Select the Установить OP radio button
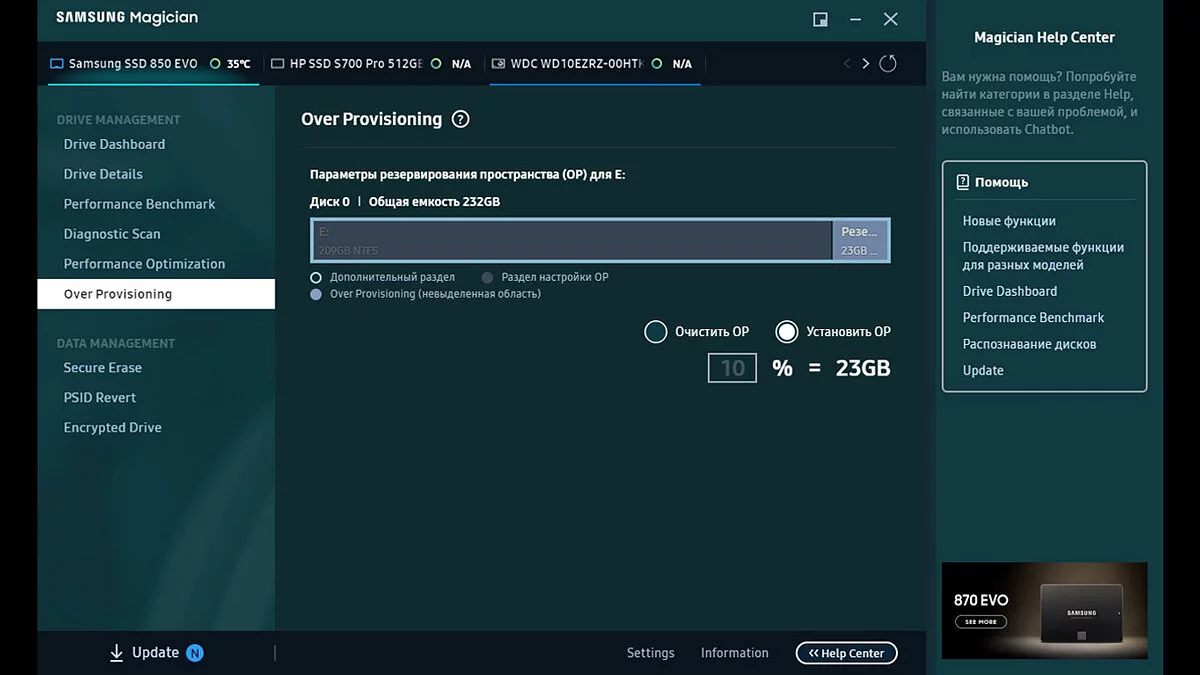Image resolution: width=1200 pixels, height=675 pixels. pyautogui.click(x=787, y=332)
